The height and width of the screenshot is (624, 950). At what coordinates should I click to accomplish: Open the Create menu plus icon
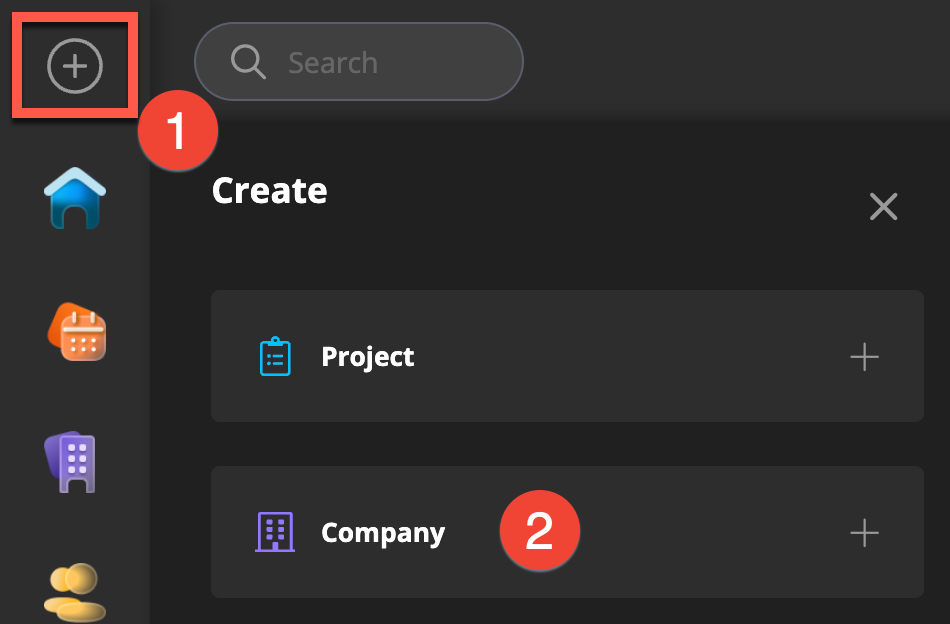75,66
